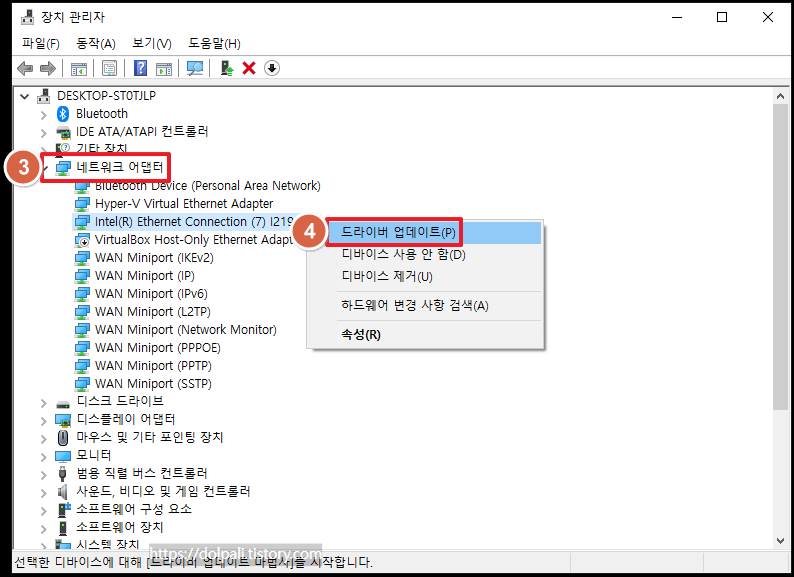The width and height of the screenshot is (794, 577).
Task: Select WAN Miniport (IP)
Action: coord(144,276)
